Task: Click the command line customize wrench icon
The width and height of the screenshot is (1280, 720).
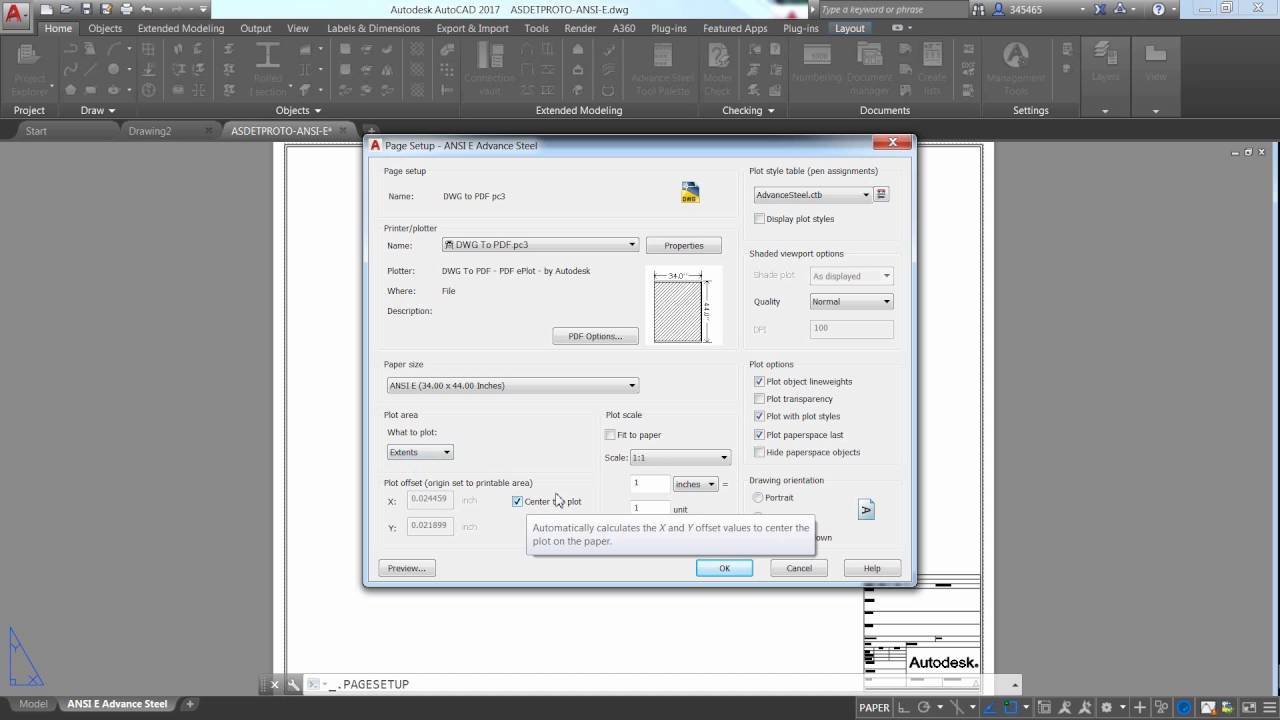Action: (293, 684)
